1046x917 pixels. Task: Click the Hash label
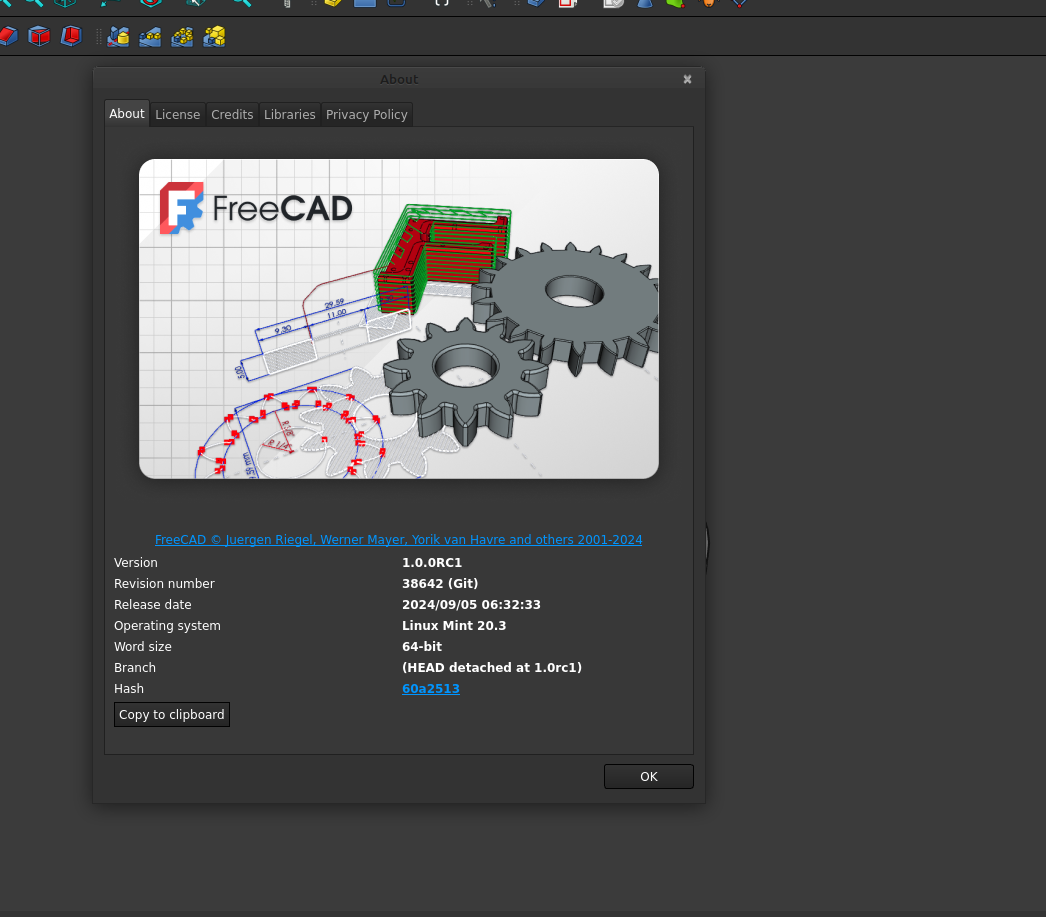[129, 688]
